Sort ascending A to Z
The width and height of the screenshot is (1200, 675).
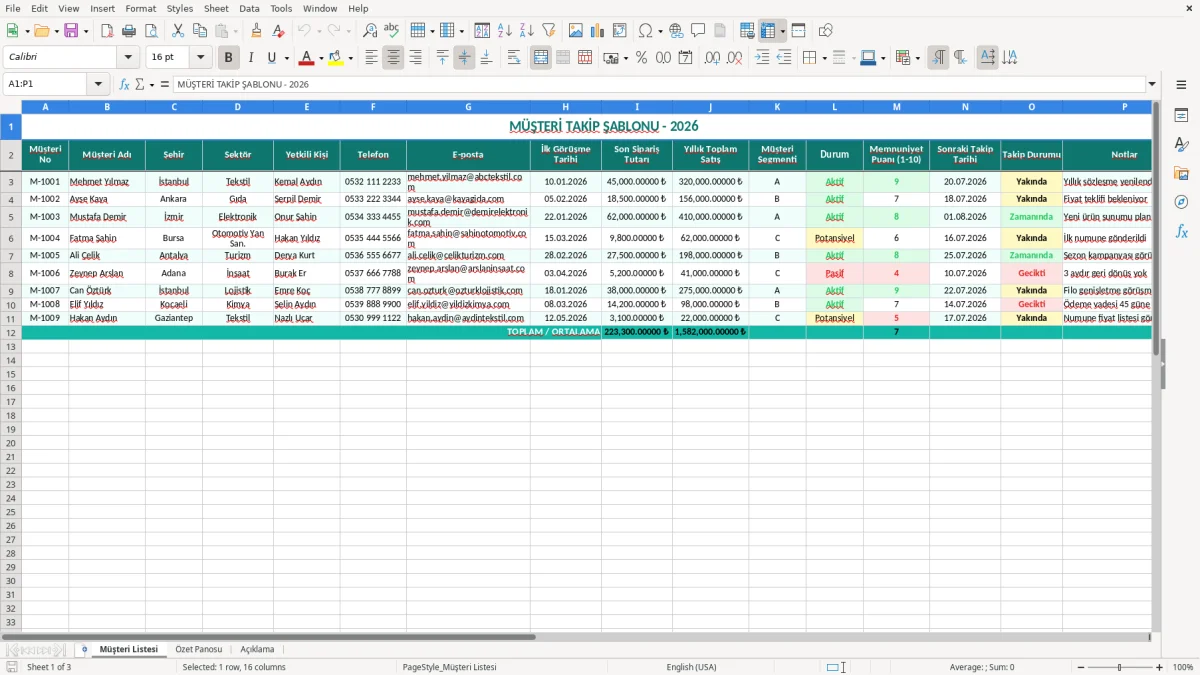click(505, 31)
